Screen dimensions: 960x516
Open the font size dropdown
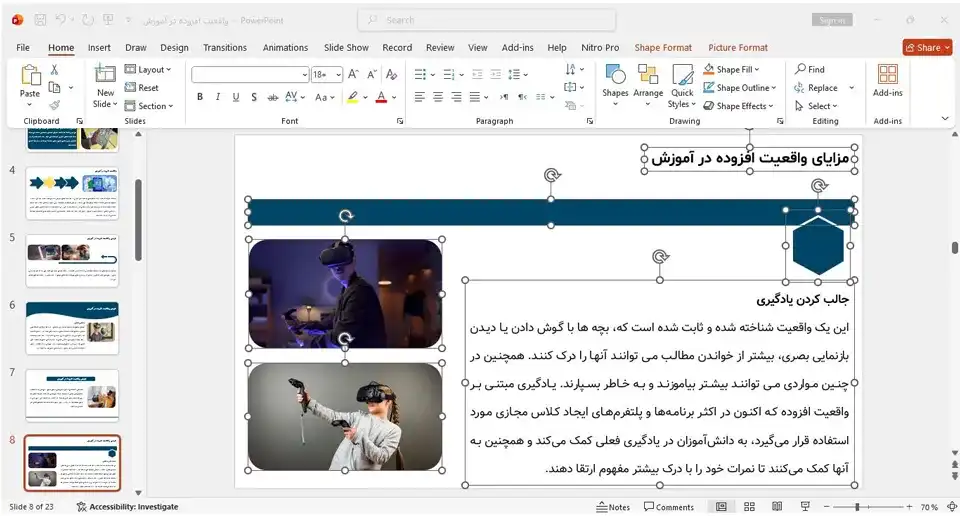(x=338, y=75)
